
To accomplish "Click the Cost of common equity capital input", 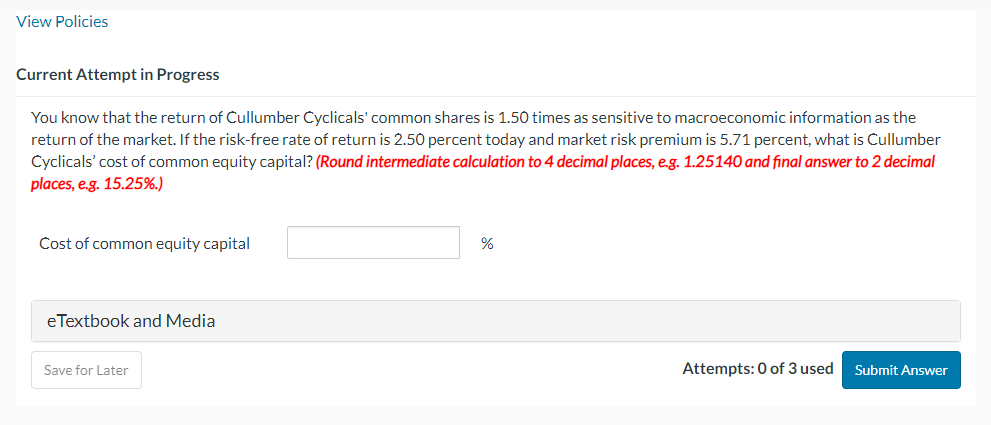I will pyautogui.click(x=373, y=243).
